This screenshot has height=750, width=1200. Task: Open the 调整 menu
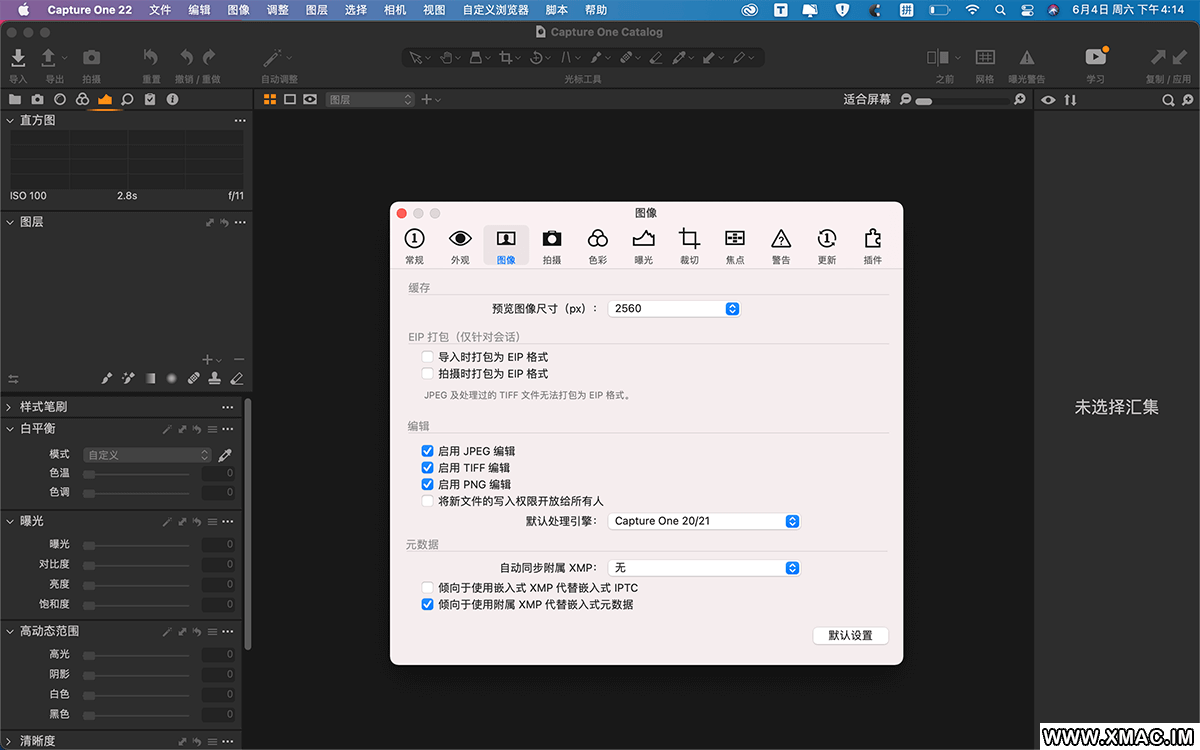(x=278, y=10)
